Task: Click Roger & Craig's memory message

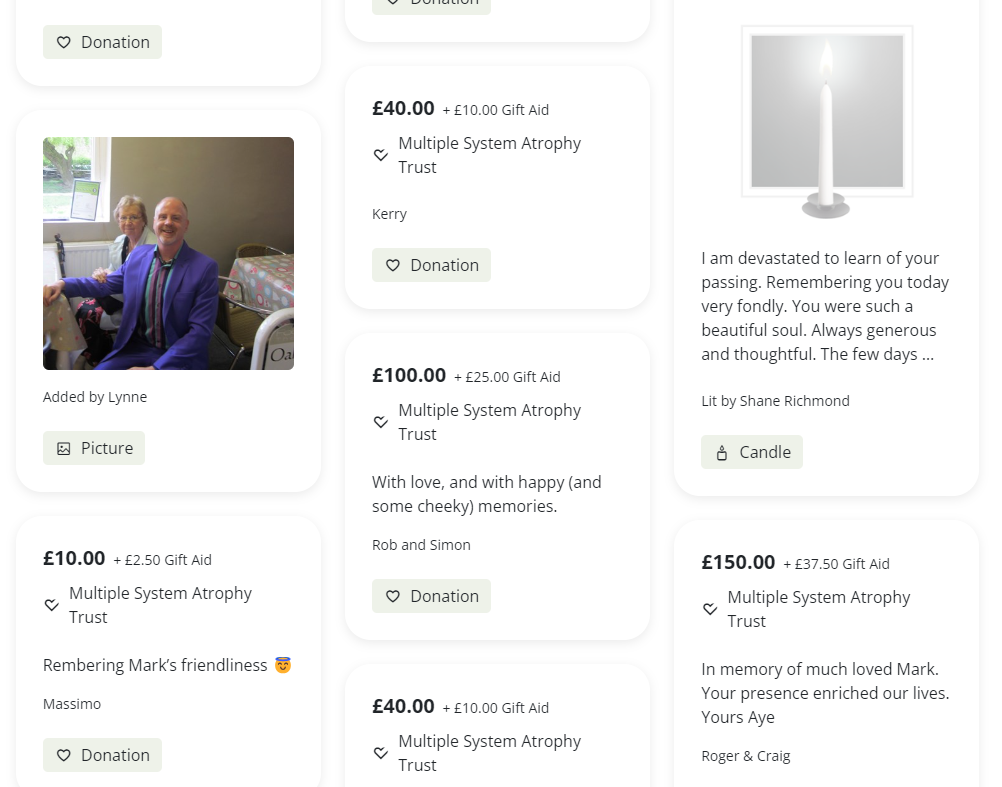Action: tap(825, 693)
